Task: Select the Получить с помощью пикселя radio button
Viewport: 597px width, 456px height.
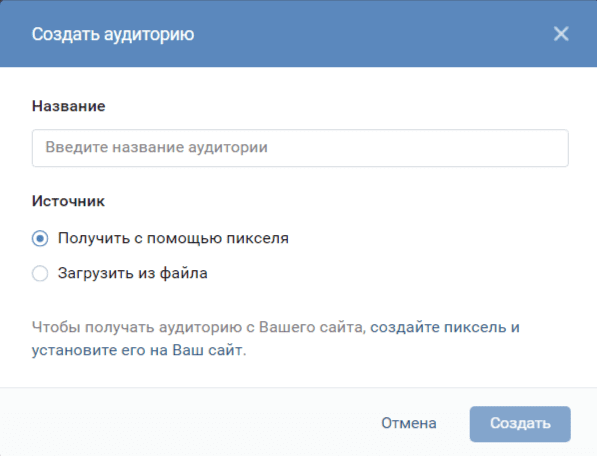Action: 40,239
